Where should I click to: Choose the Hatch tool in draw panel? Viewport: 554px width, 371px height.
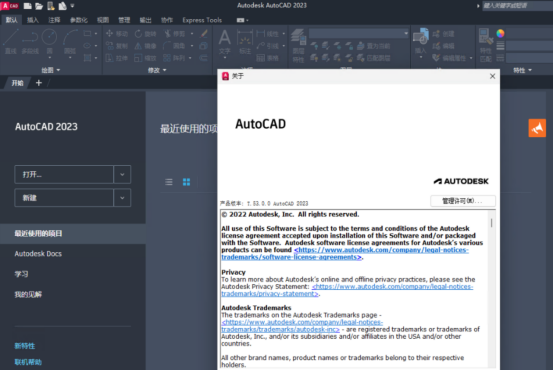coord(87,58)
